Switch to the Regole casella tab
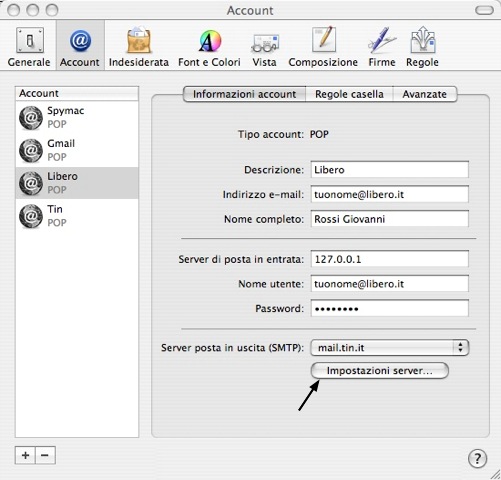The height and width of the screenshot is (480, 501). click(349, 94)
